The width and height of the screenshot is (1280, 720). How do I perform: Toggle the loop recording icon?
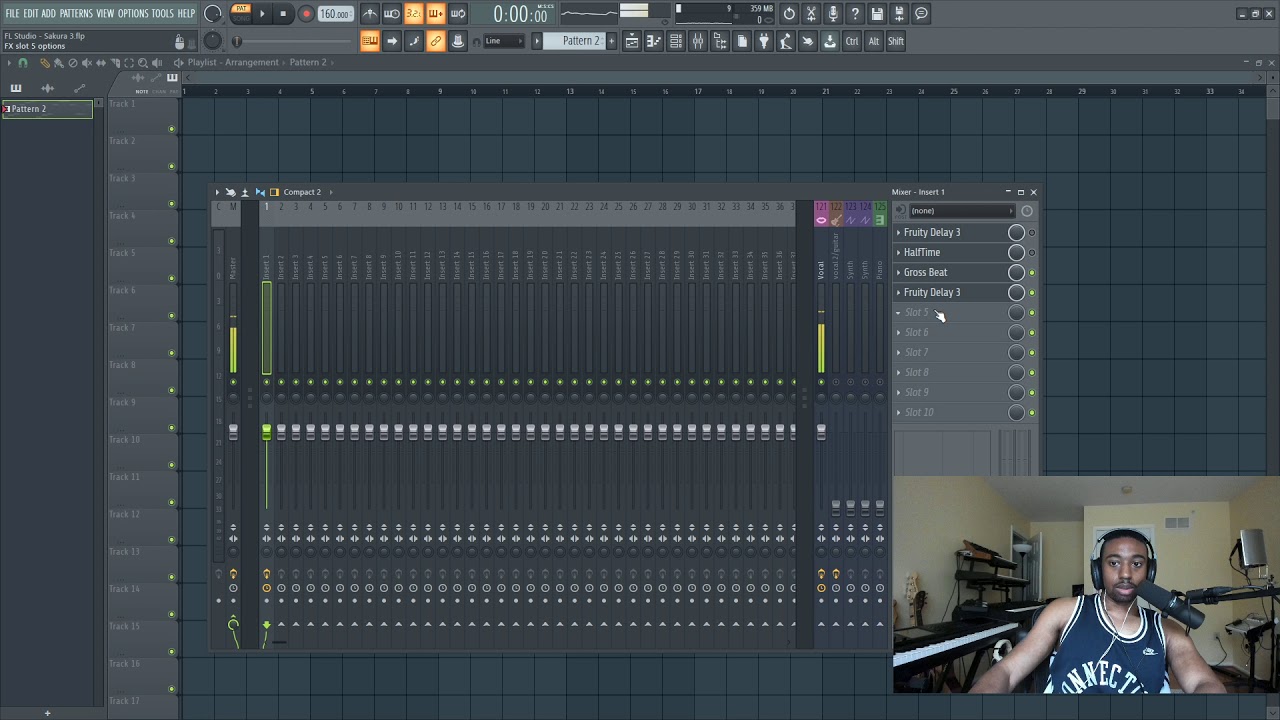click(x=458, y=14)
